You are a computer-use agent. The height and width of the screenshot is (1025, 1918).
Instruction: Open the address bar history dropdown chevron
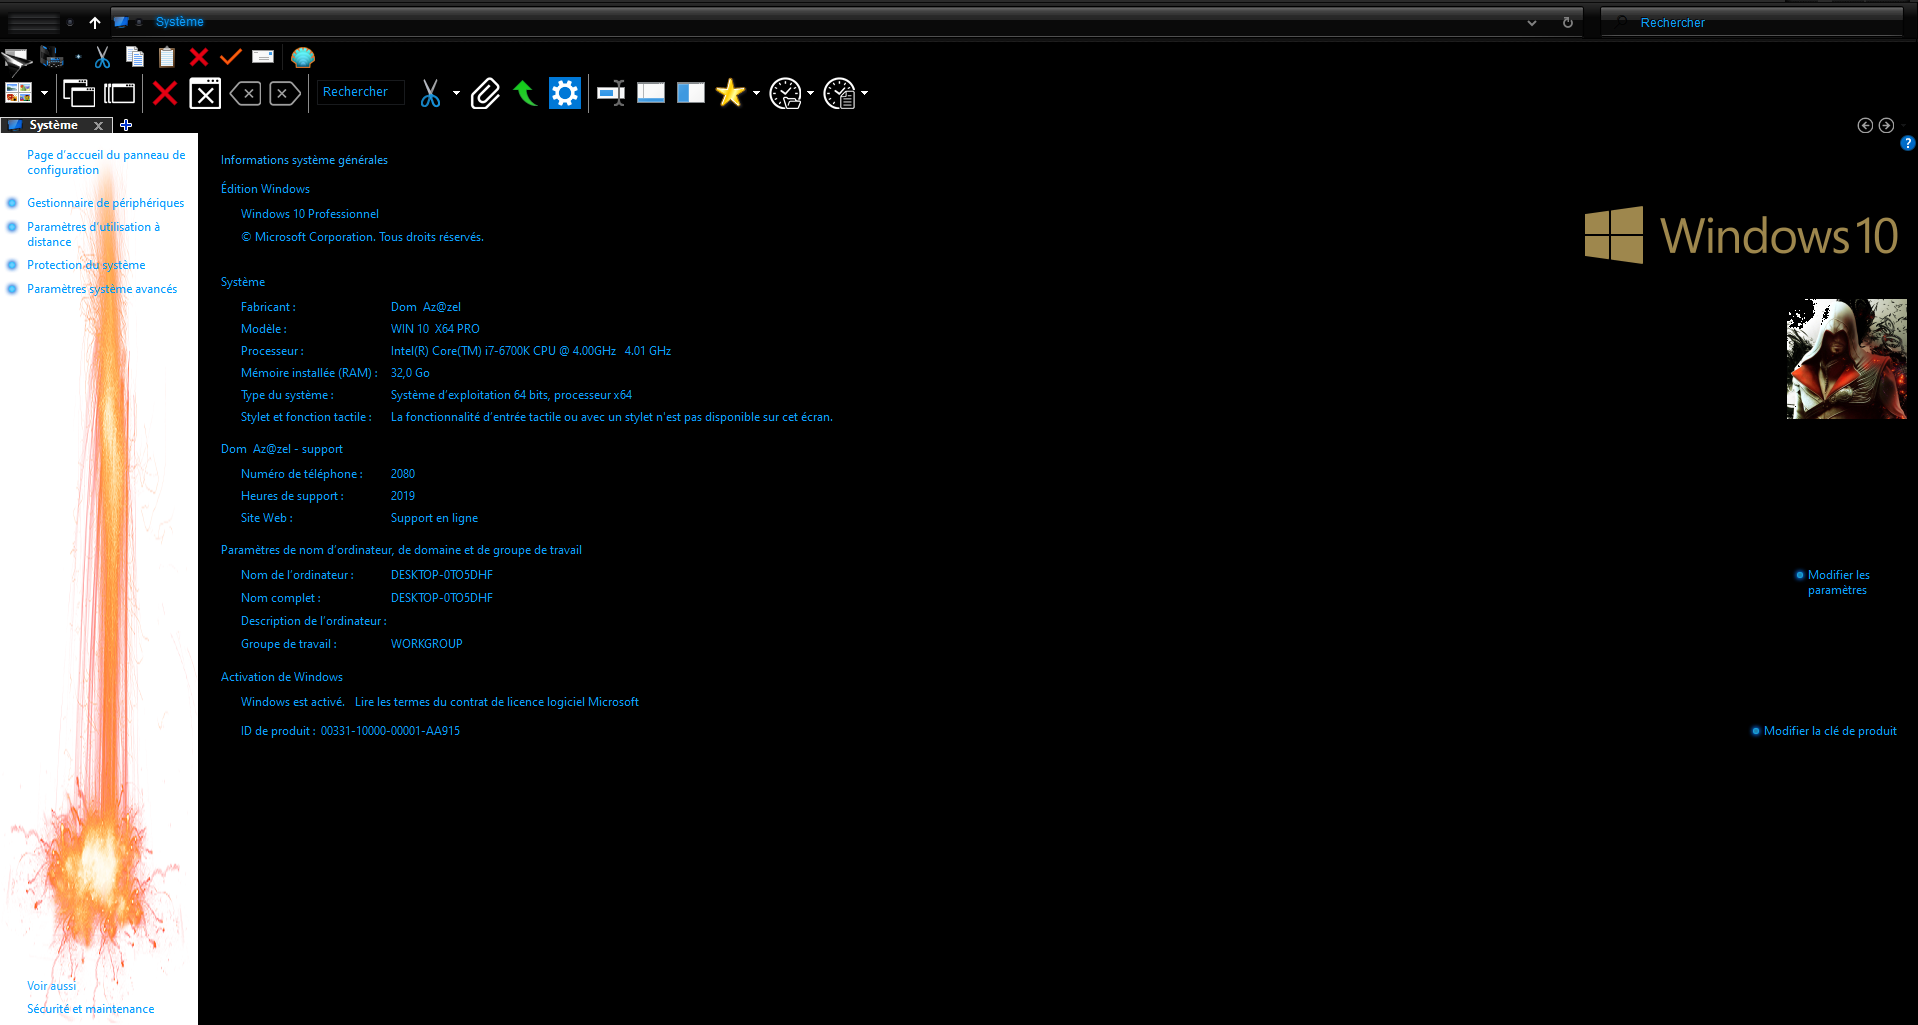pos(1532,23)
